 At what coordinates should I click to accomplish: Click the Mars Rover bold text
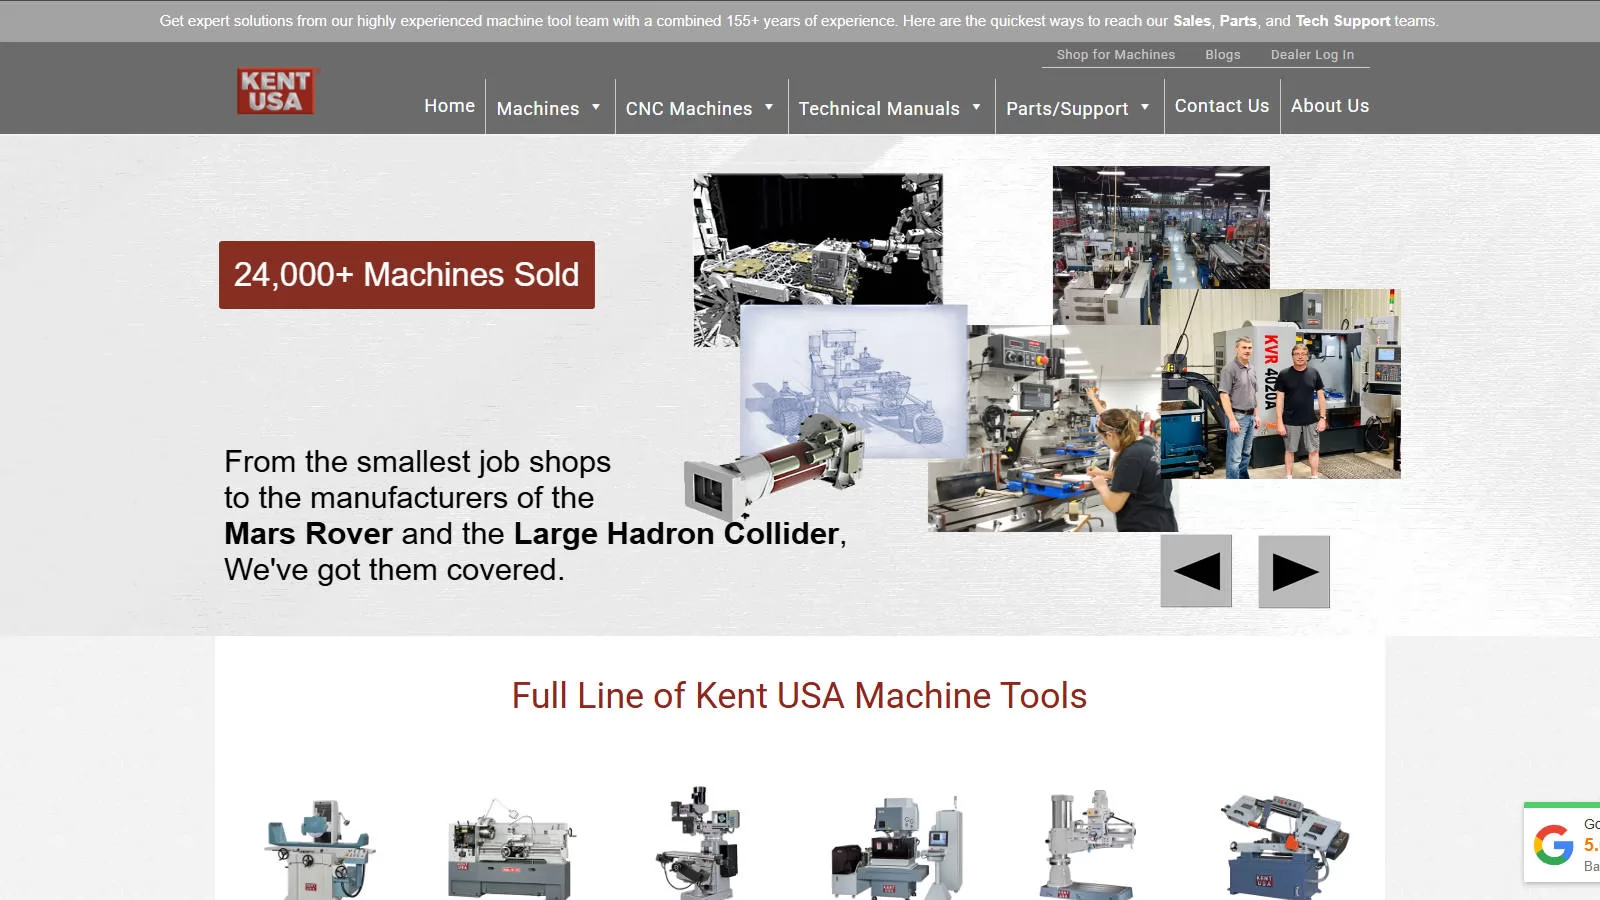(x=308, y=534)
